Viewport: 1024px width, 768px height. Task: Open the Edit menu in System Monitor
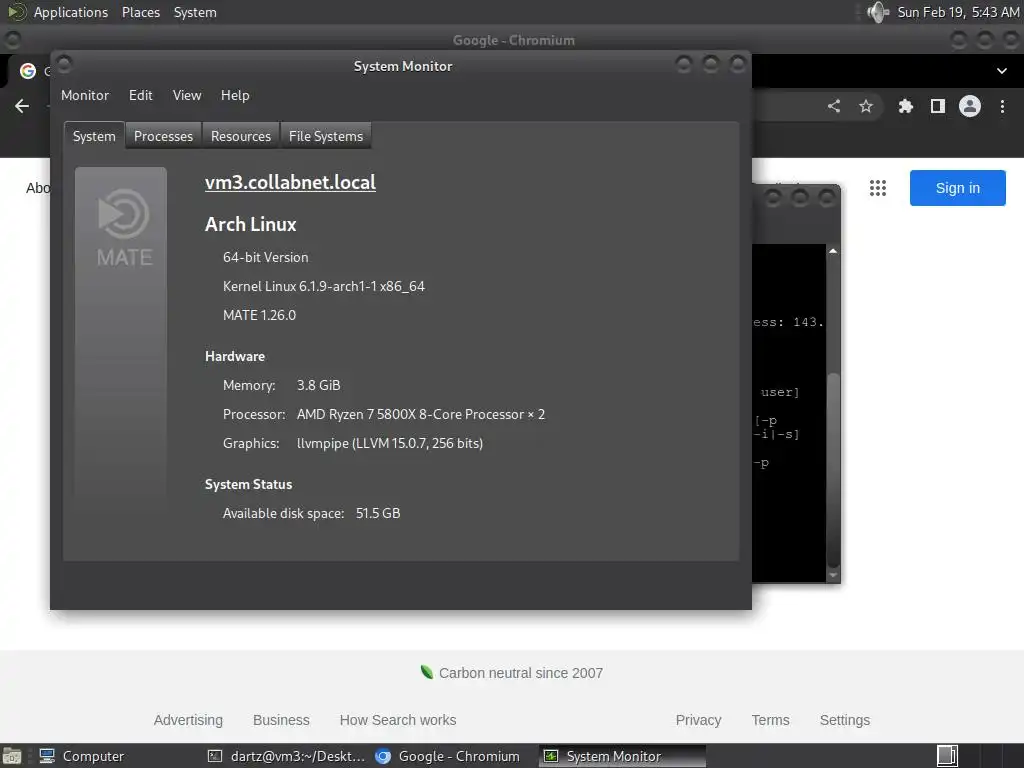[x=140, y=95]
